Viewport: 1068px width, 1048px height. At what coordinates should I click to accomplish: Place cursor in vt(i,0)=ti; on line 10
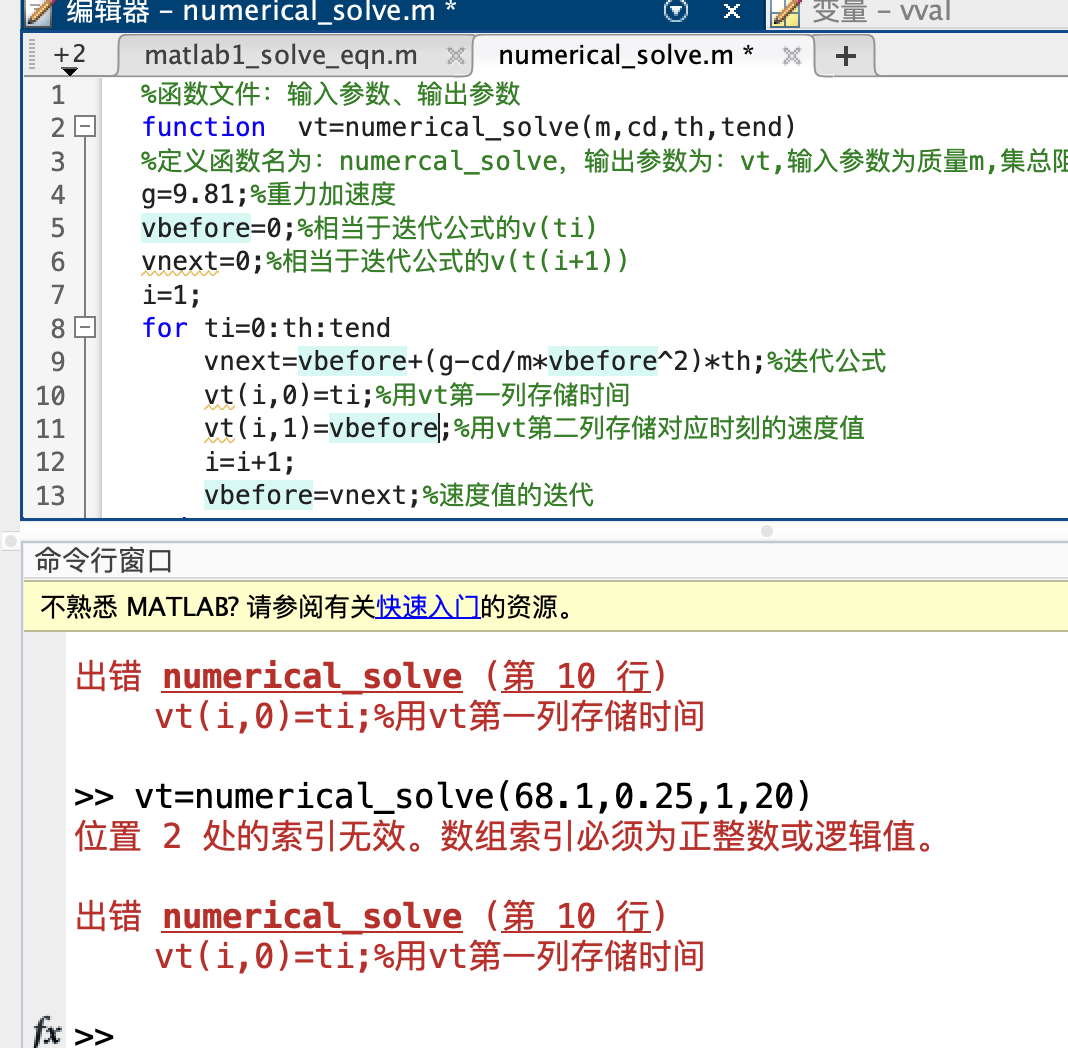point(289,395)
